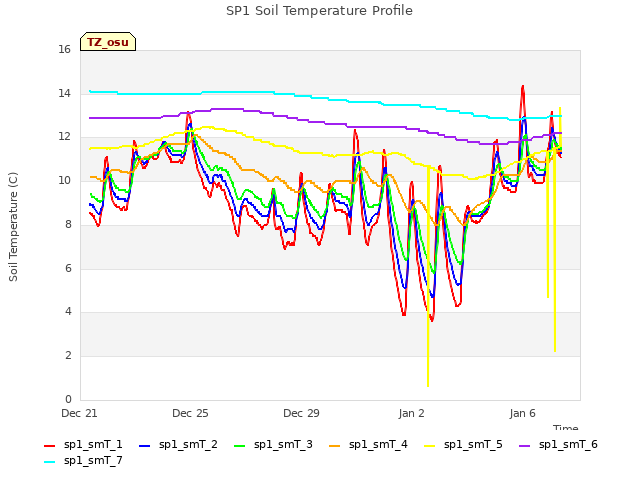The height and width of the screenshot is (480, 640).
Task: Click the 4 y-axis tick label
Action: tap(68, 311)
